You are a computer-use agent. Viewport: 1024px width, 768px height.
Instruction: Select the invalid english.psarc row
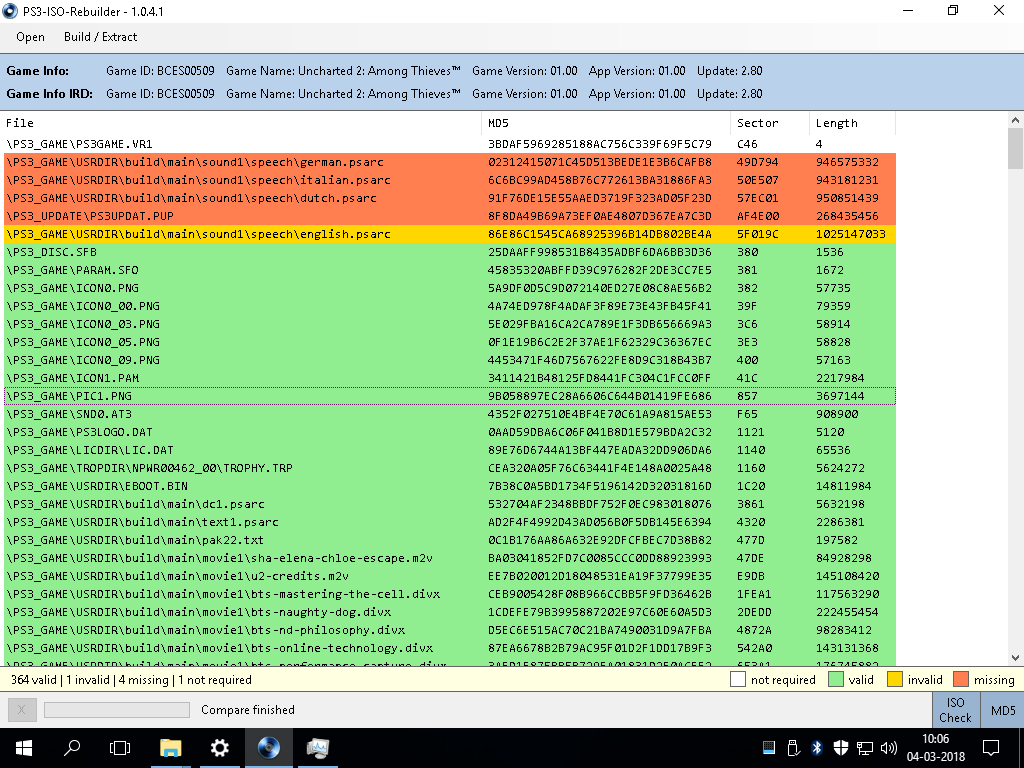click(x=449, y=234)
